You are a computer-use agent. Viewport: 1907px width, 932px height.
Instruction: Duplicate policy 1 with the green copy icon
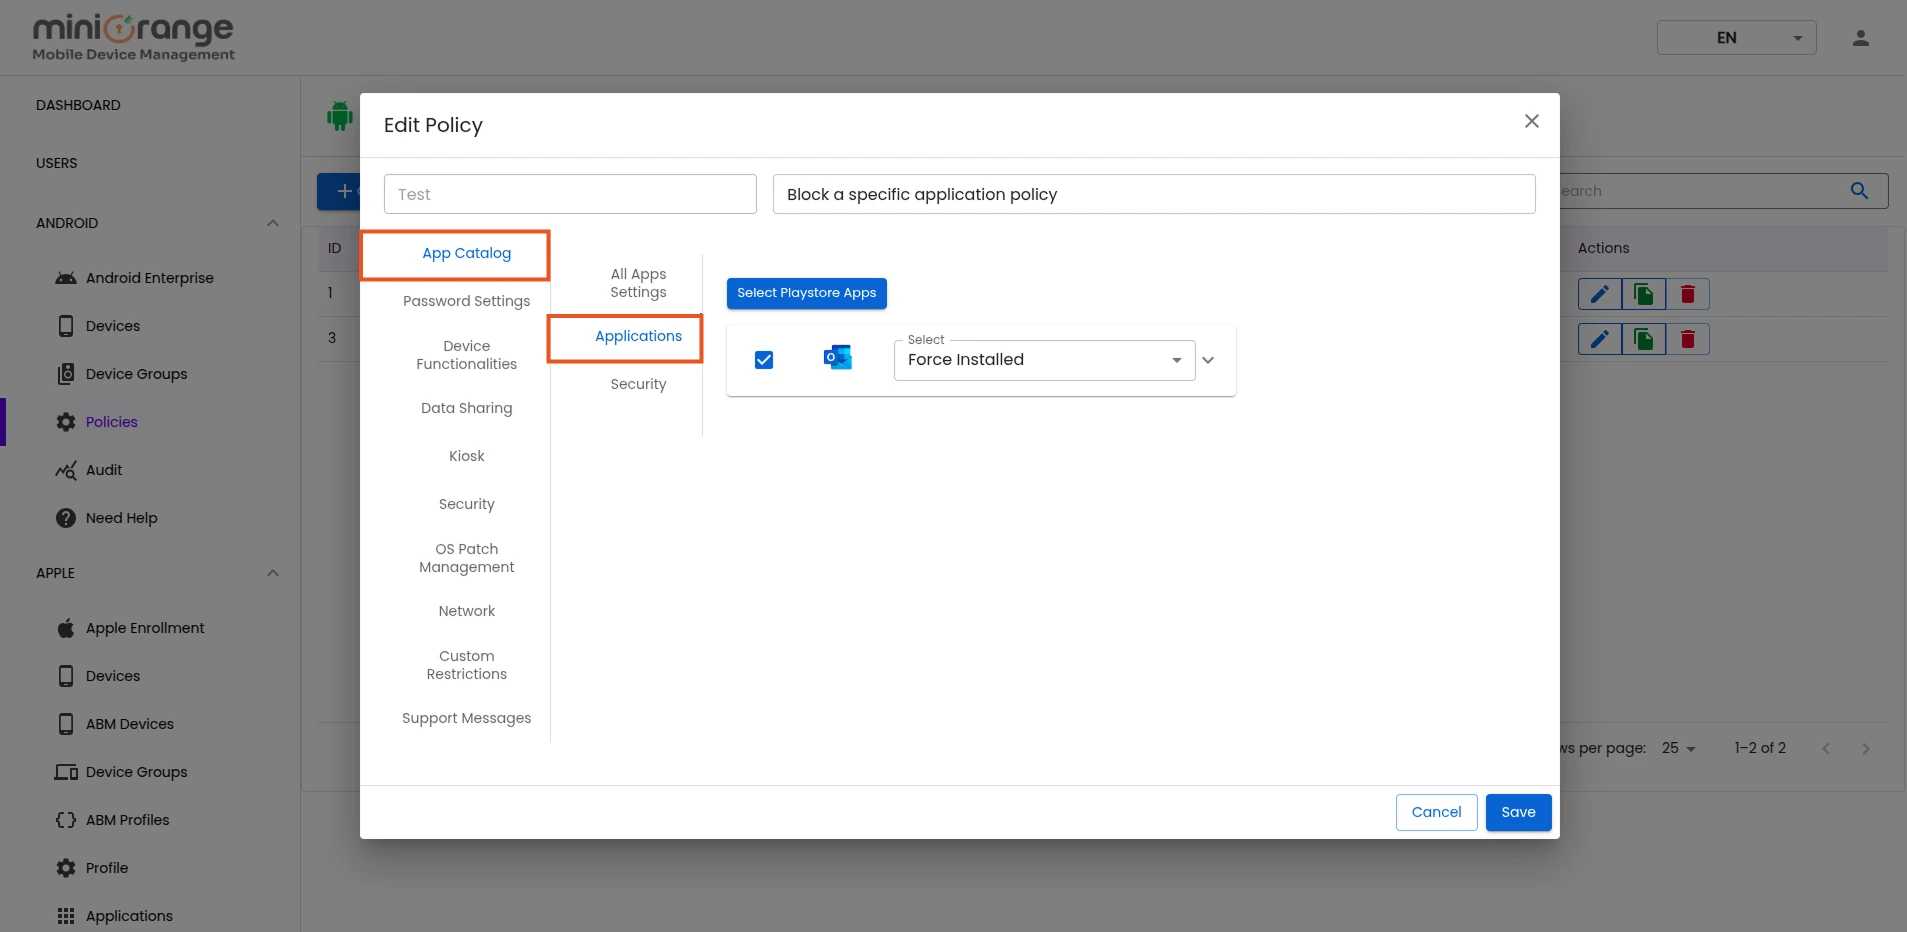coord(1643,293)
